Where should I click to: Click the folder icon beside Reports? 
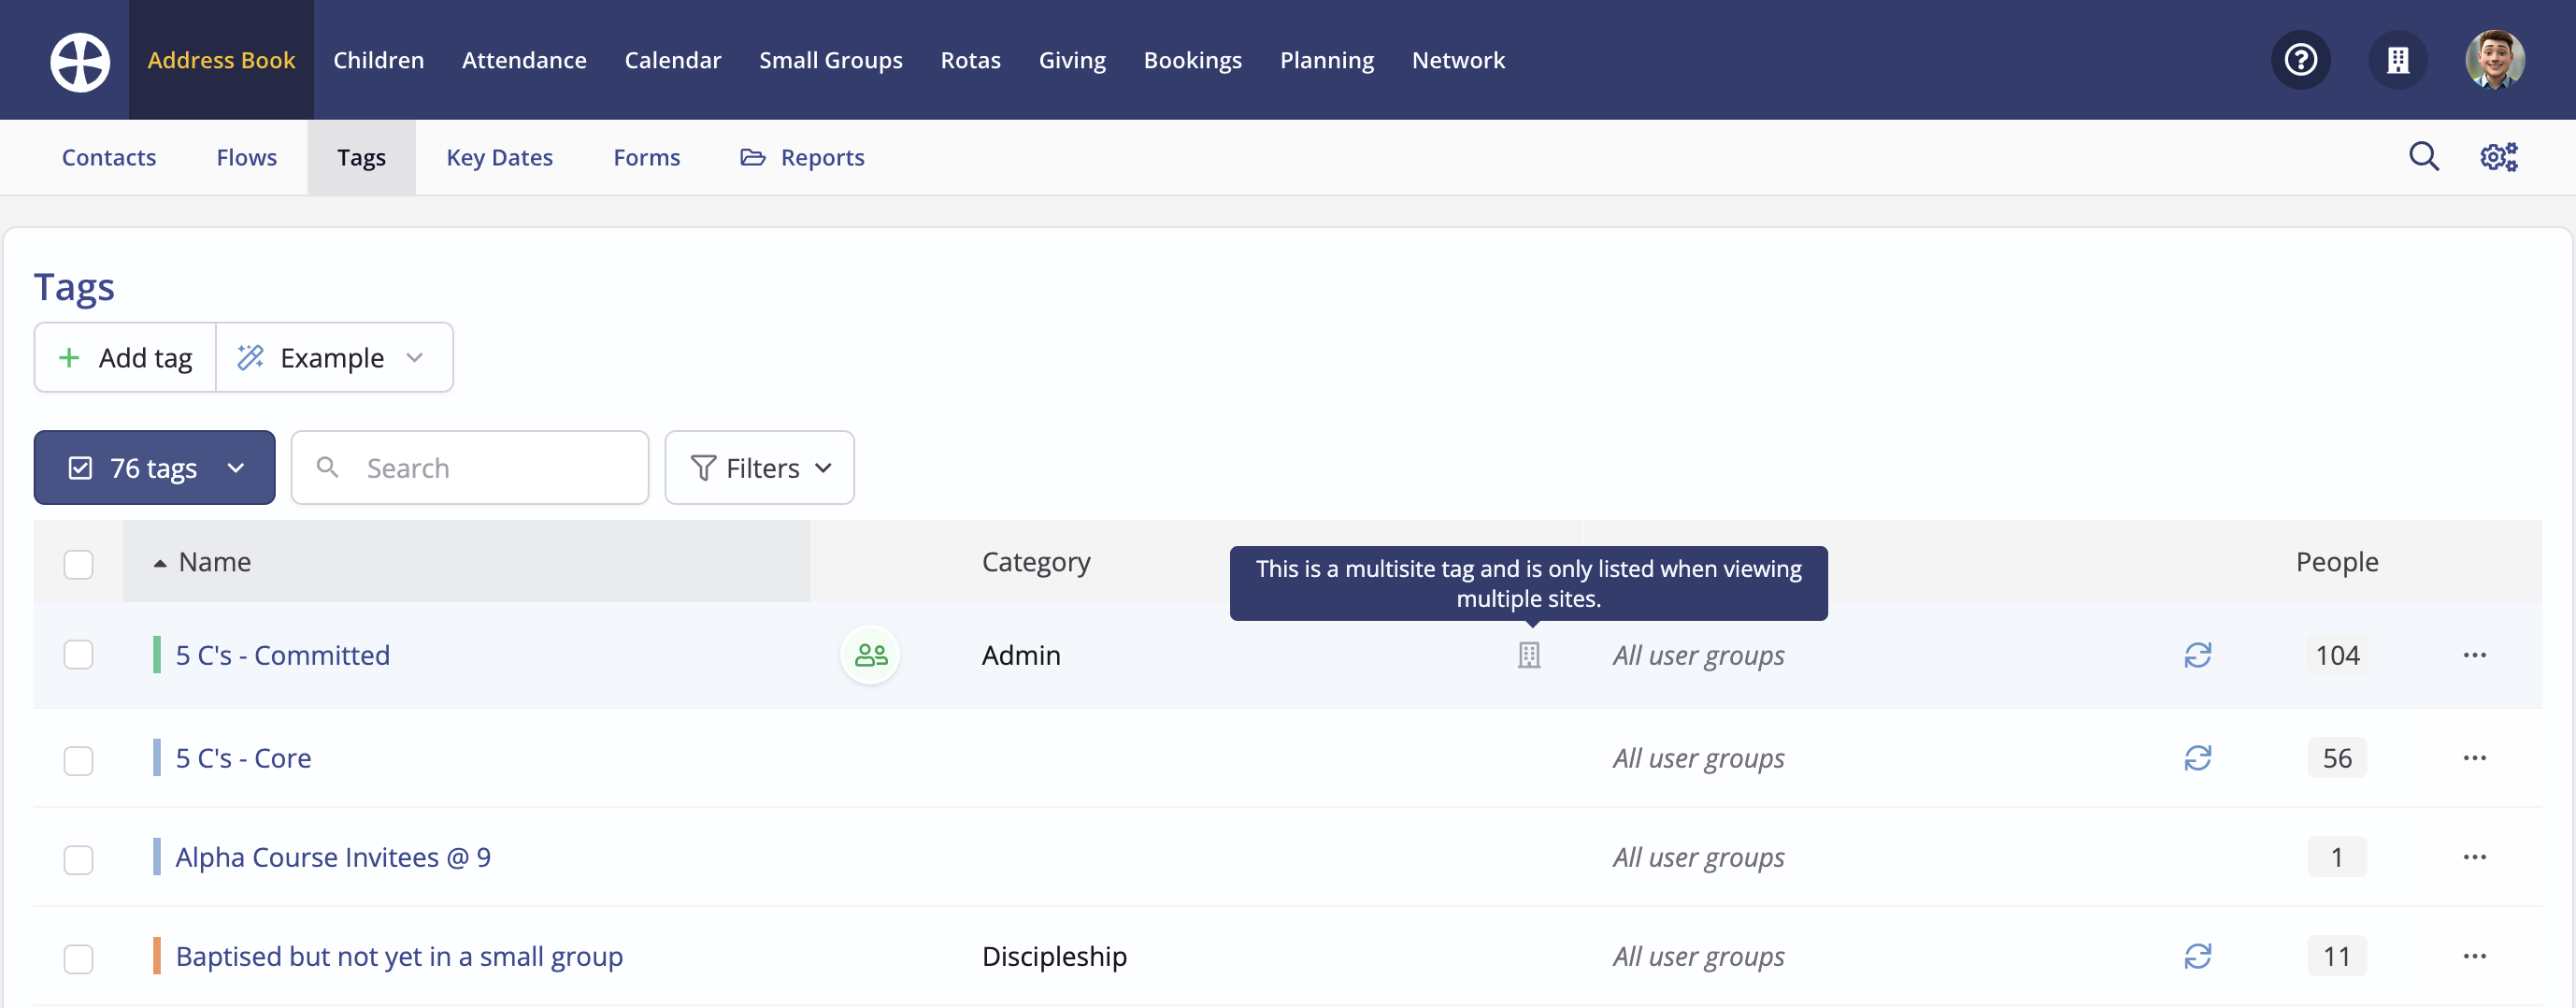tap(753, 157)
